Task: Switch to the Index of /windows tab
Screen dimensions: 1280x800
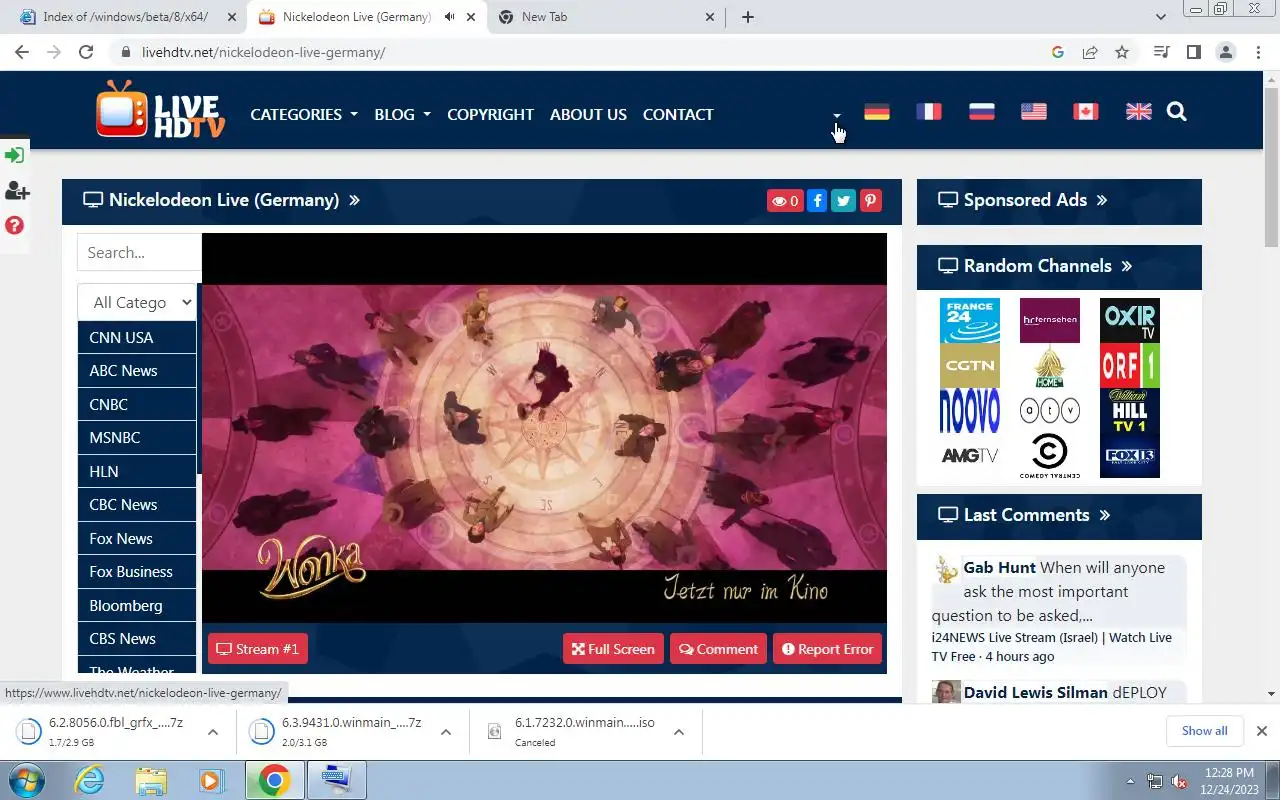Action: click(125, 17)
